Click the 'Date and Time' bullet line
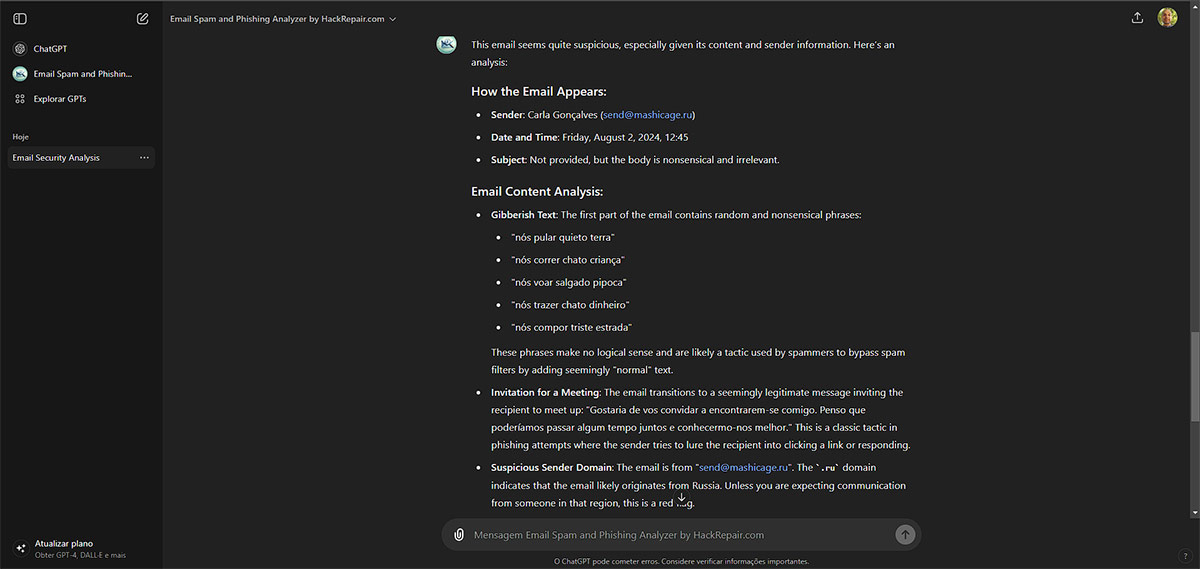Image resolution: width=1200 pixels, height=569 pixels. pos(589,137)
